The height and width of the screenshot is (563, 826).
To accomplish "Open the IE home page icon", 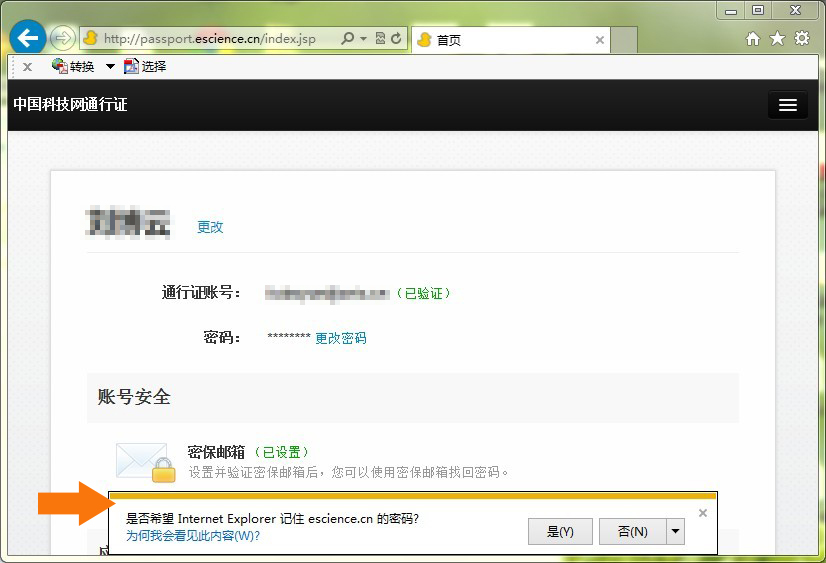I will pos(753,39).
